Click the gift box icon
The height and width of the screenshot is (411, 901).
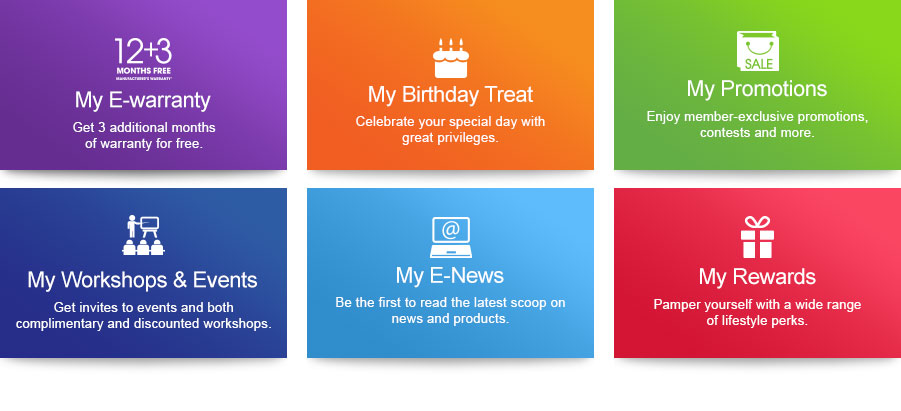point(757,236)
